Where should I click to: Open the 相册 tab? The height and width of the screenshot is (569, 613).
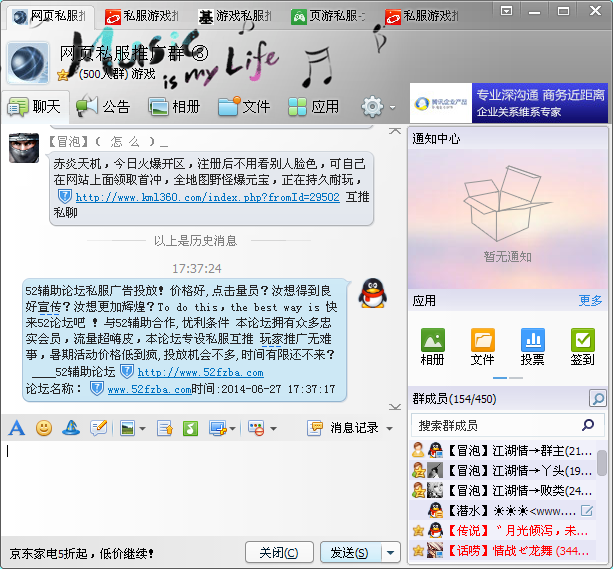174,106
